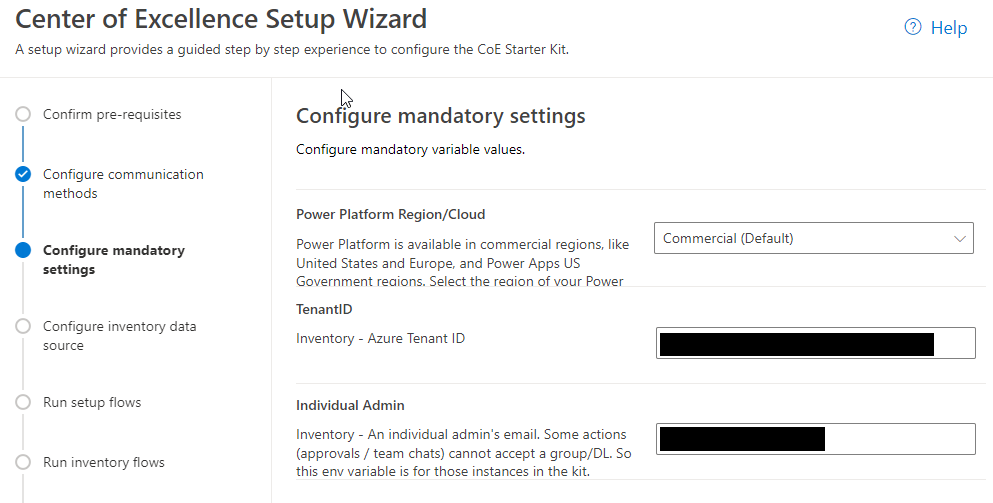Click the inventory data source step circle
This screenshot has height=503, width=993.
pos(23,326)
